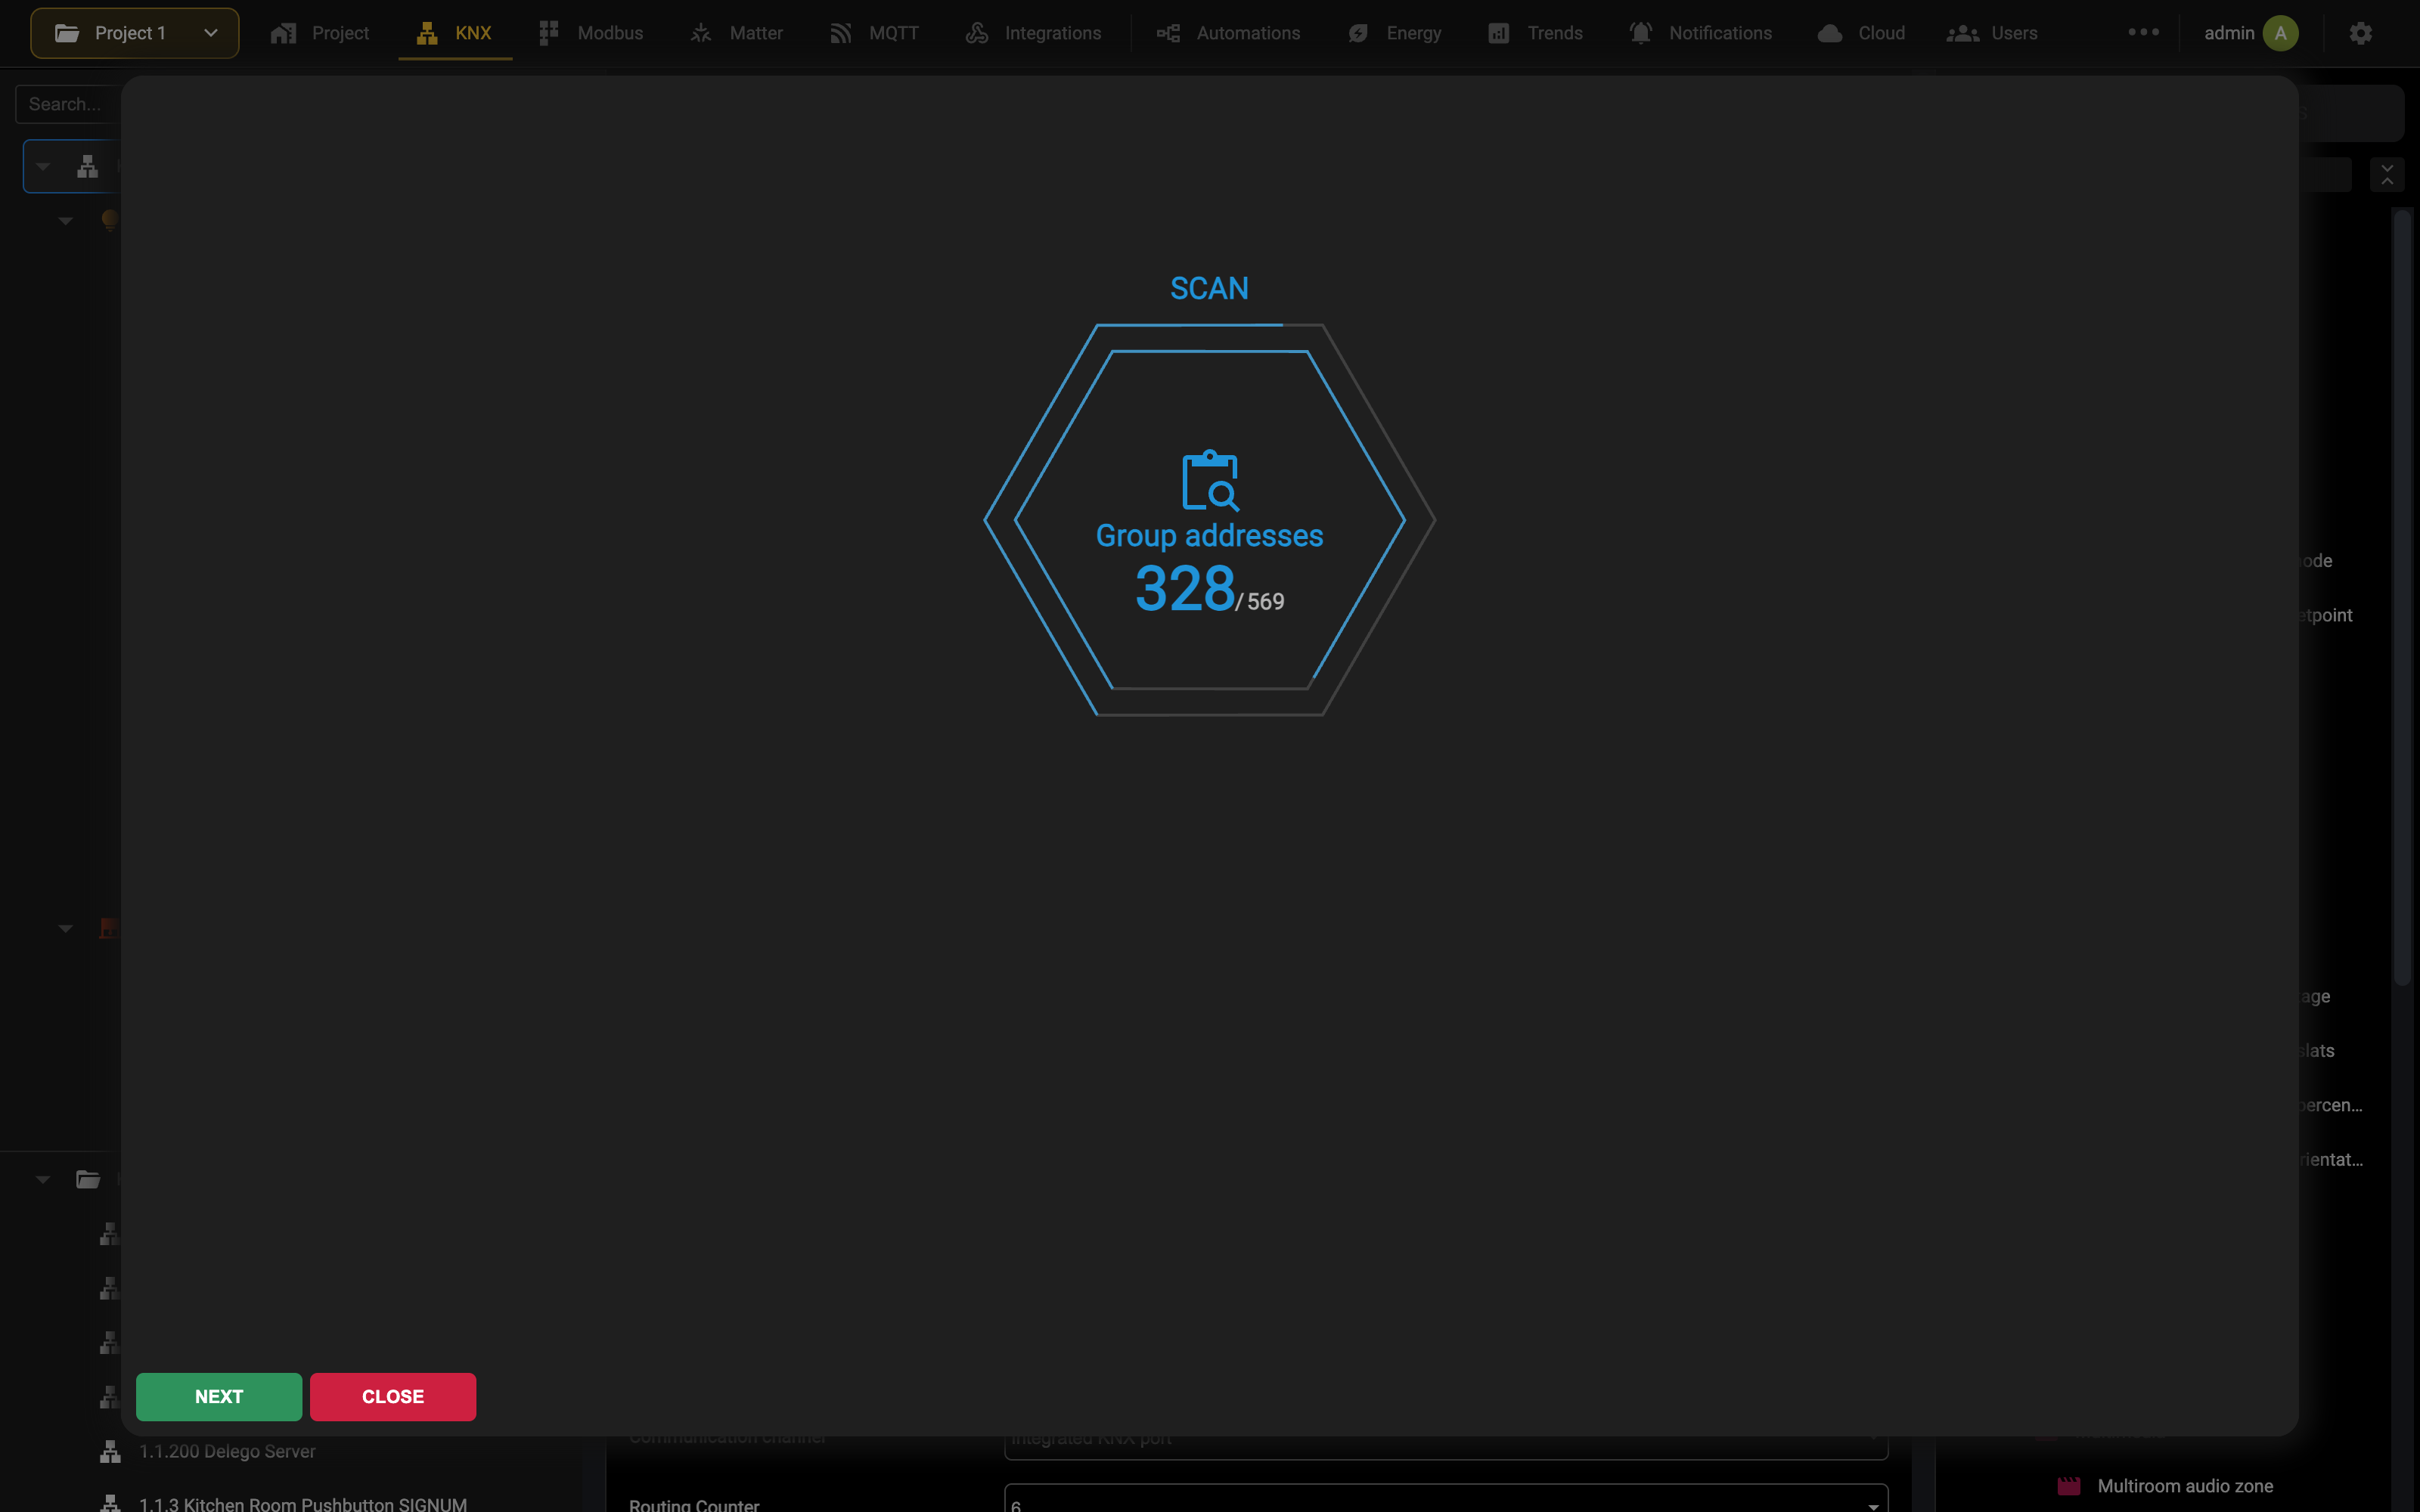Open the three-dots more menu
The image size is (2420, 1512).
pyautogui.click(x=2143, y=32)
